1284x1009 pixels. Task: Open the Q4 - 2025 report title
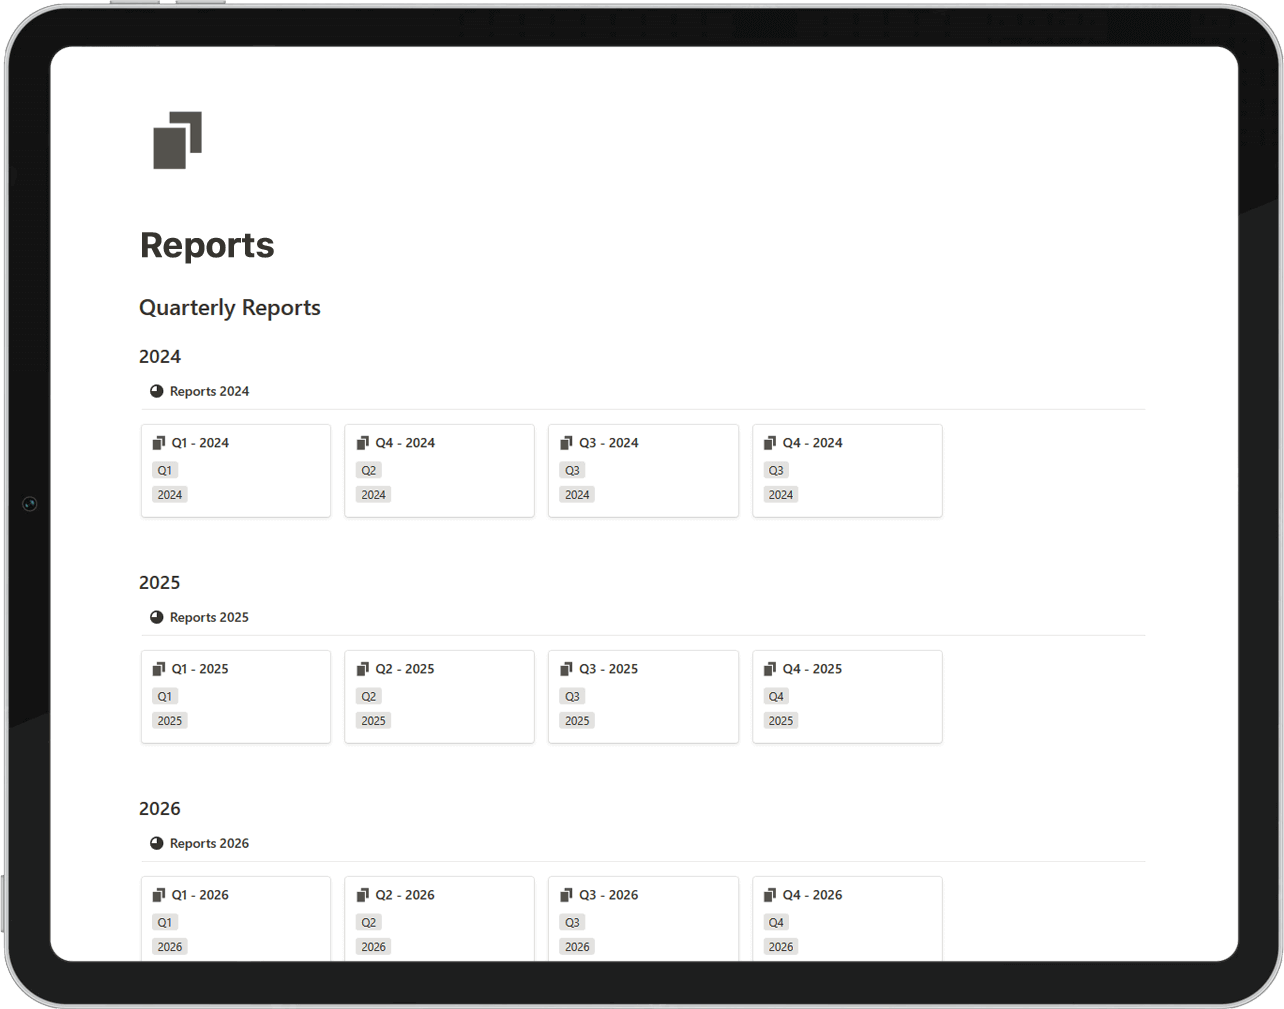tap(812, 669)
